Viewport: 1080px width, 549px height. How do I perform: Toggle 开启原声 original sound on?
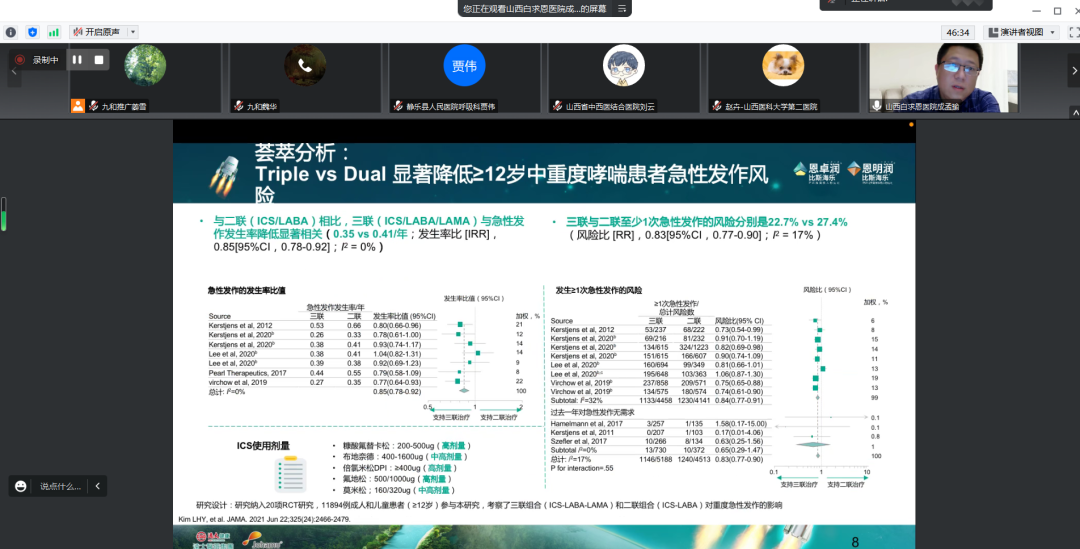point(95,32)
